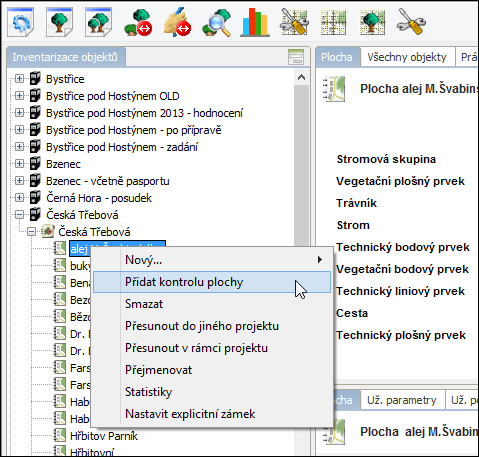Select the Inventarizace objektů panel tab
This screenshot has height=457, width=479.
point(65,57)
